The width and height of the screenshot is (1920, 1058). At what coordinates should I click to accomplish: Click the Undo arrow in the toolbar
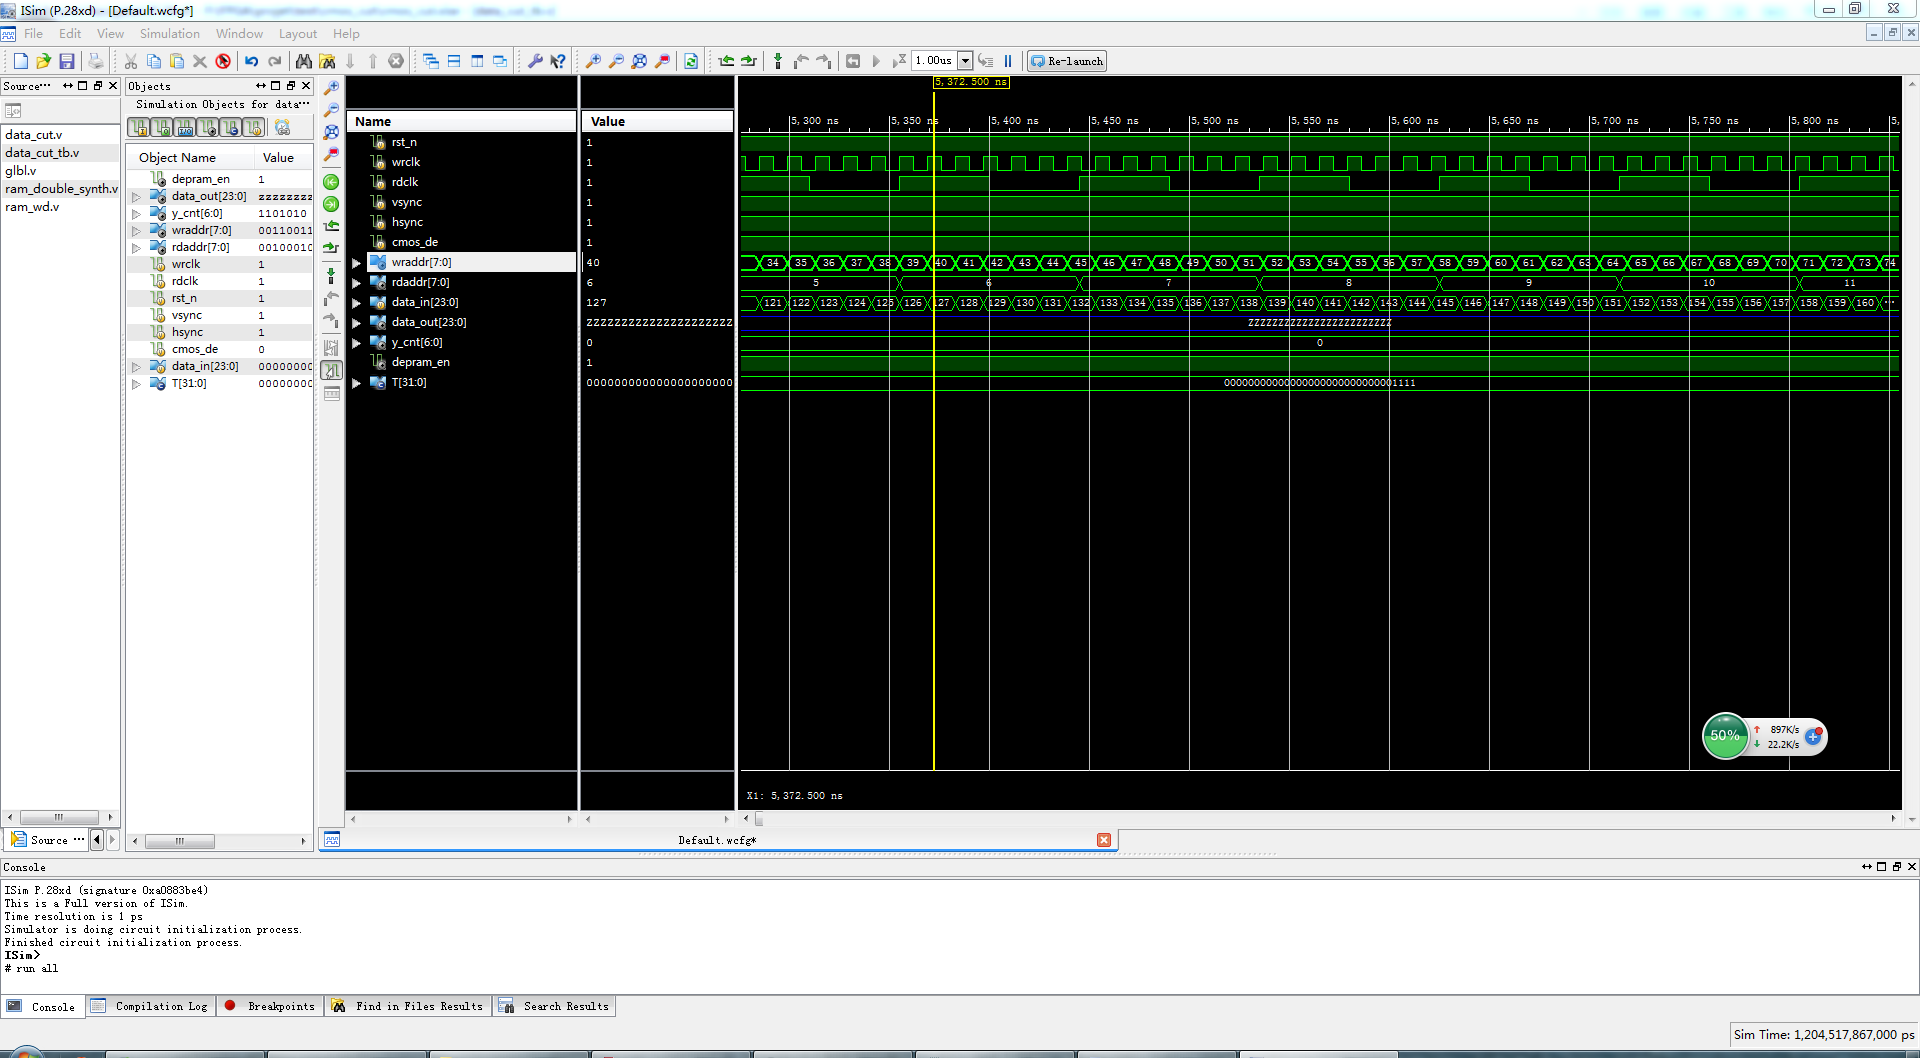pyautogui.click(x=252, y=61)
